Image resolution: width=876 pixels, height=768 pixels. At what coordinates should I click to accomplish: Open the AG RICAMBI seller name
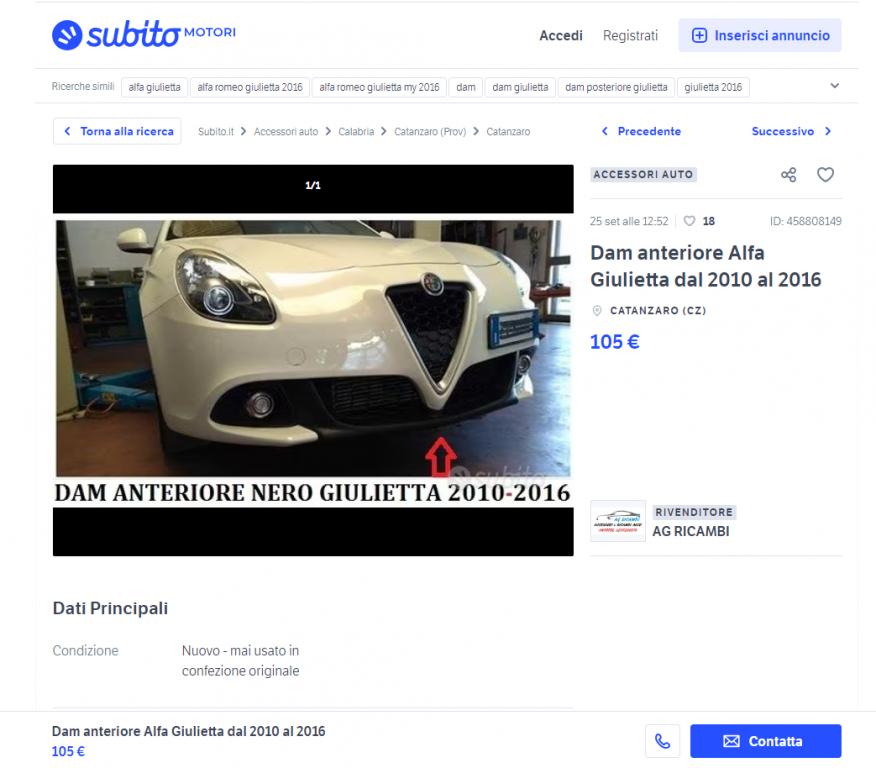[x=691, y=531]
